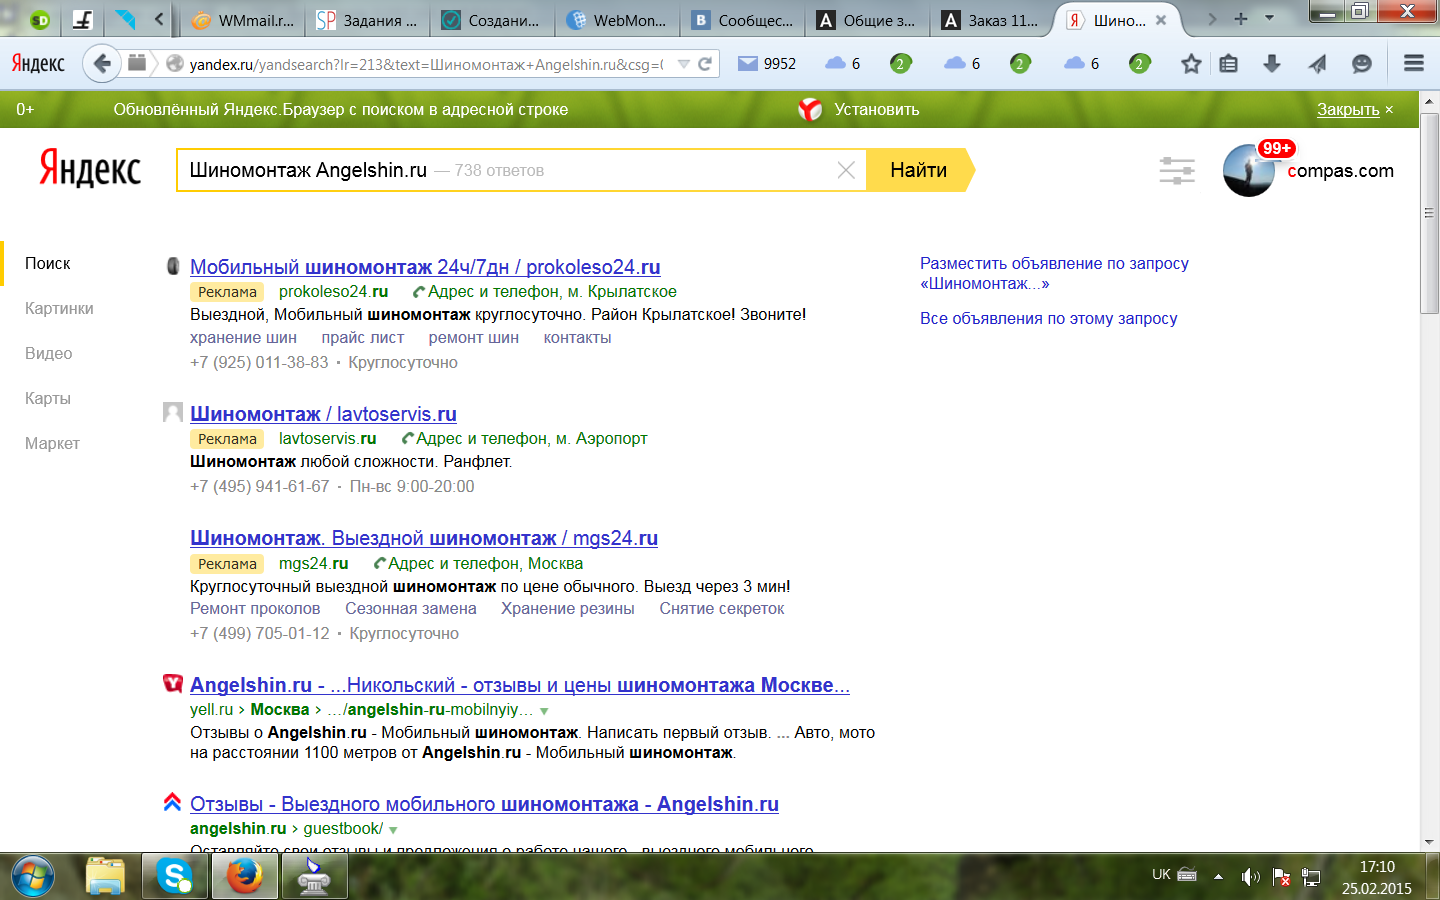
Task: Select Маркет in the left sidebar
Action: pyautogui.click(x=52, y=444)
